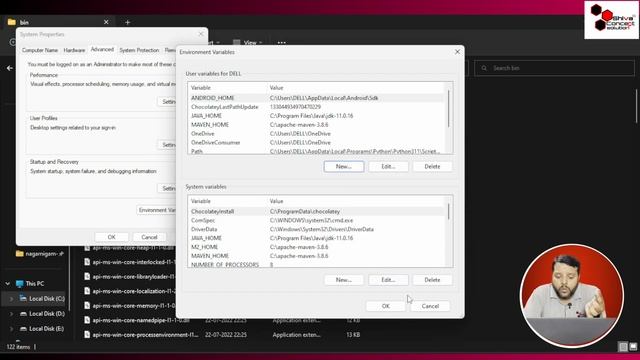
Task: Cancel the Environment Variables dialog
Action: (430, 306)
